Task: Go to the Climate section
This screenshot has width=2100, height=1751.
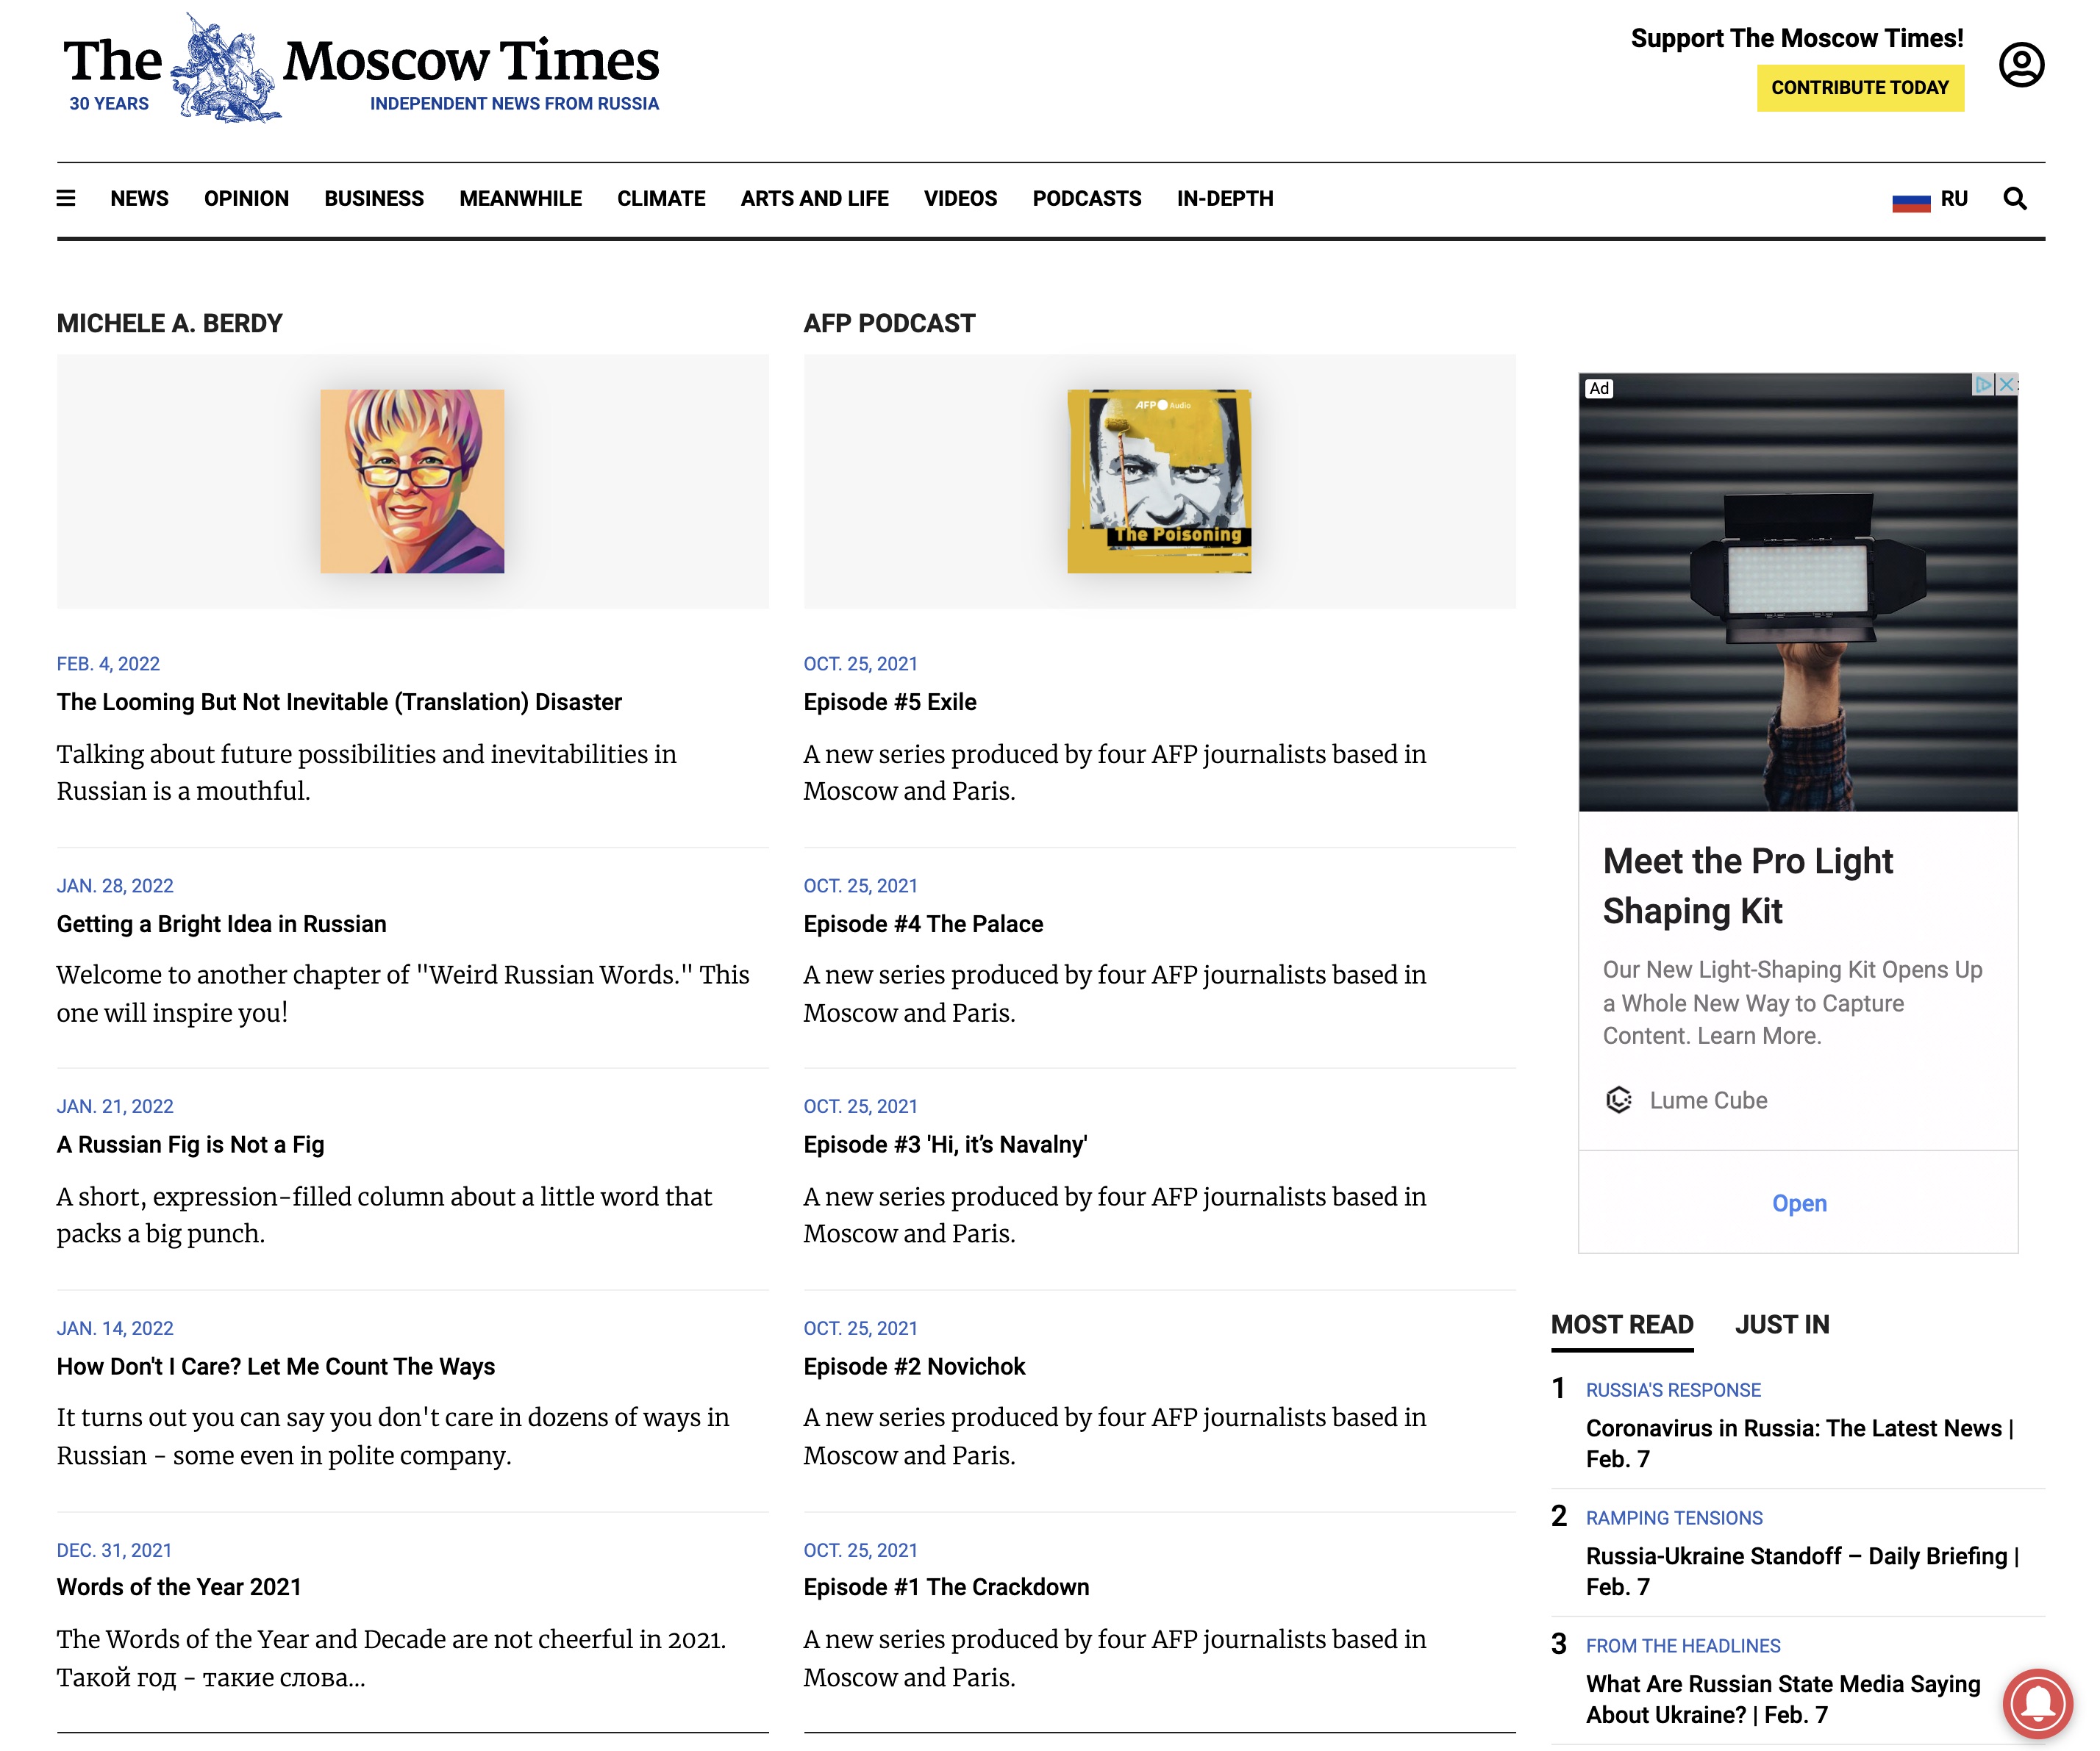Action: coord(660,198)
